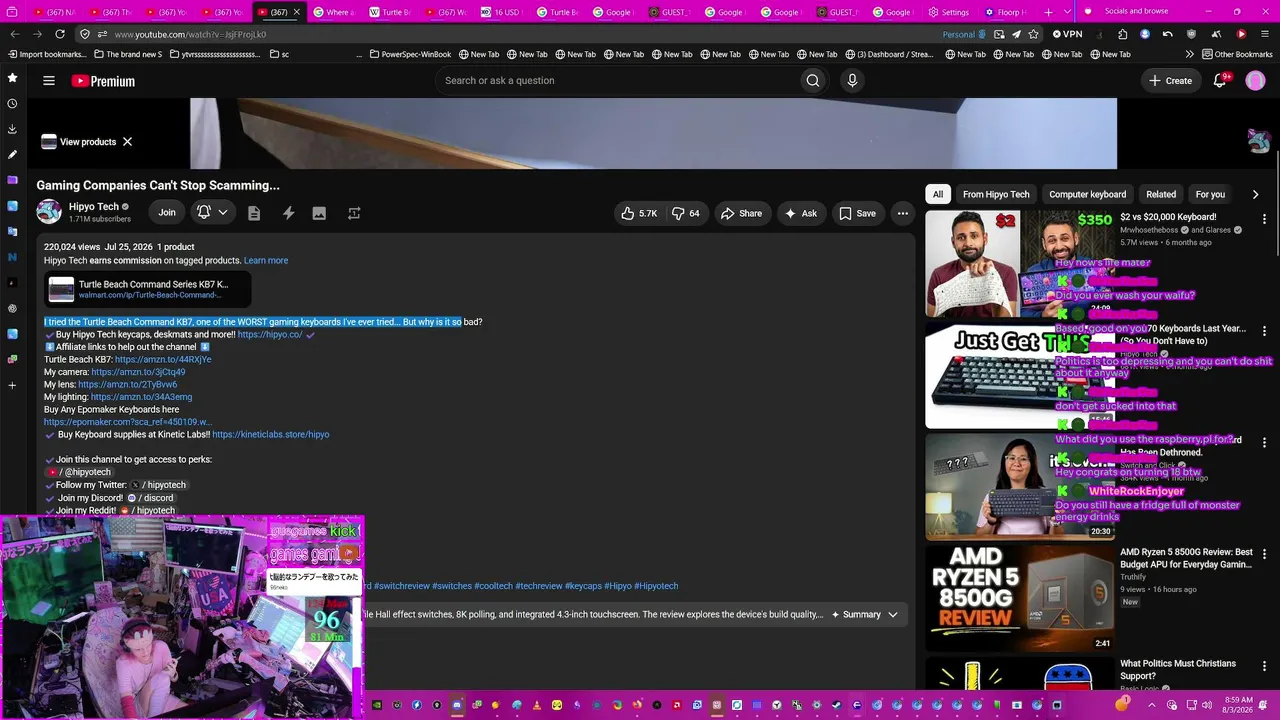
Task: Open the browser application hamburger menu
Action: (x=1263, y=34)
